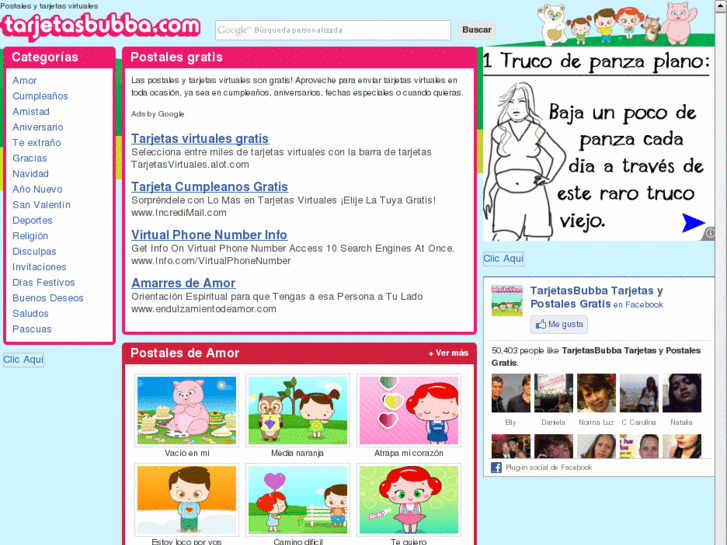The width and height of the screenshot is (727, 545).
Task: Open Daniela's Facebook profile picture
Action: tap(554, 393)
